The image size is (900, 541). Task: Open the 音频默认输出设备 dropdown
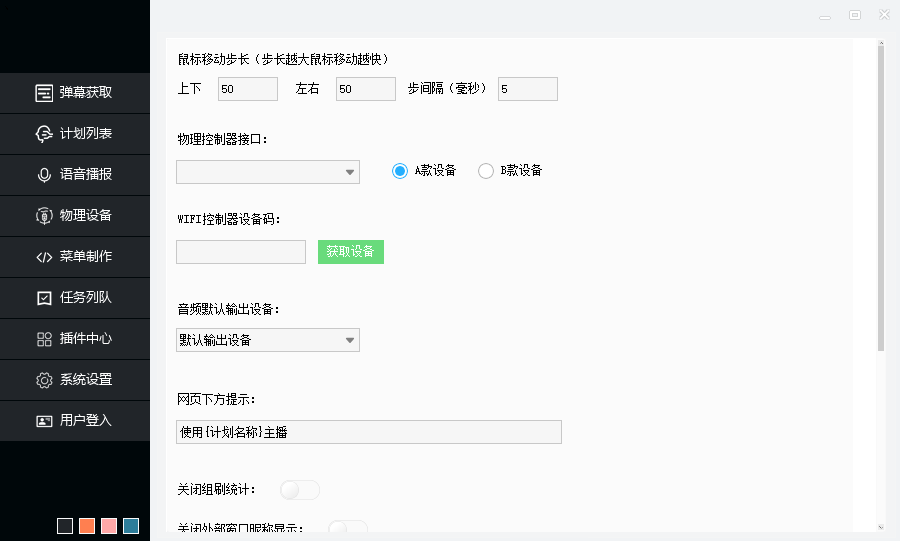pos(267,340)
